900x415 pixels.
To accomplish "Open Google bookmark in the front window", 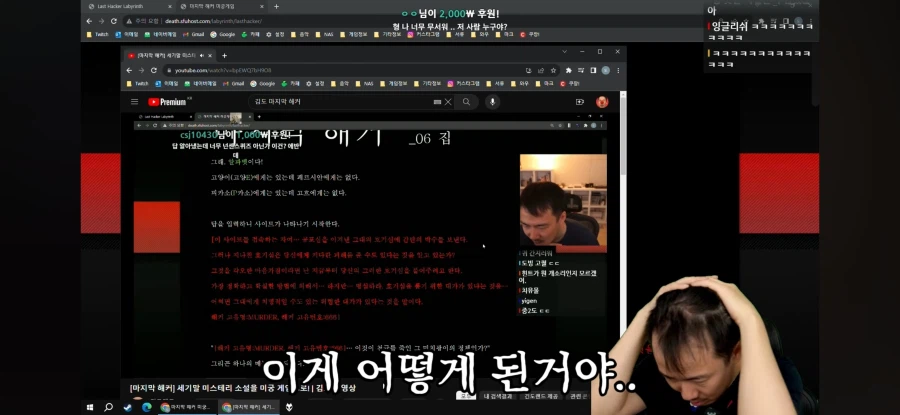I will (x=263, y=83).
